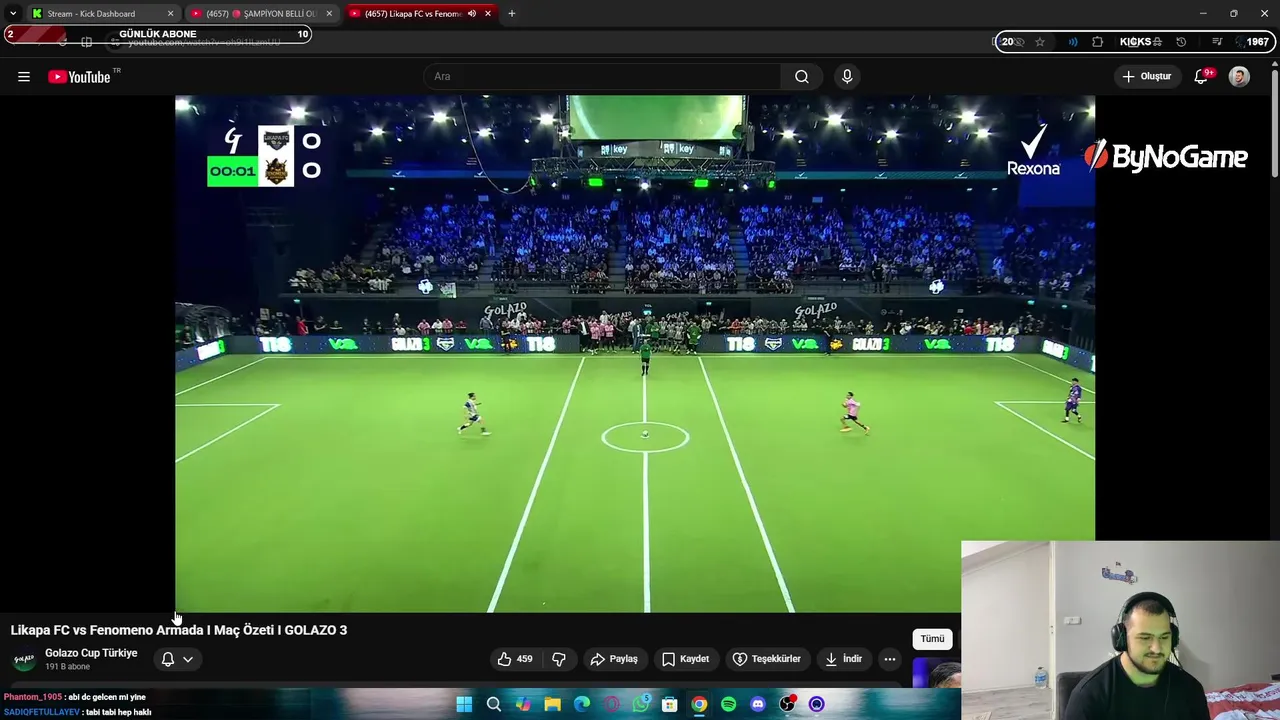Click the Paylaş share button
Viewport: 1280px width, 720px height.
point(614,659)
